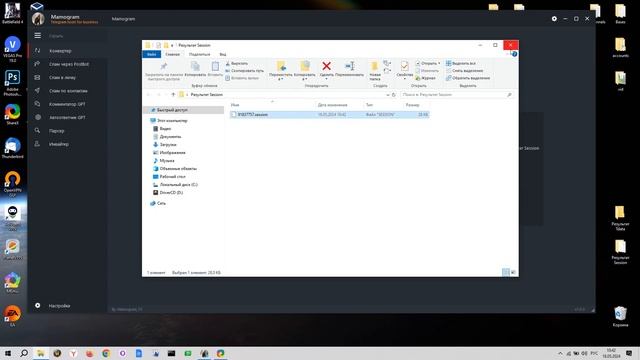640x360 pixels.
Task: Open Спам в личку in Mamogram
Action: 62,78
